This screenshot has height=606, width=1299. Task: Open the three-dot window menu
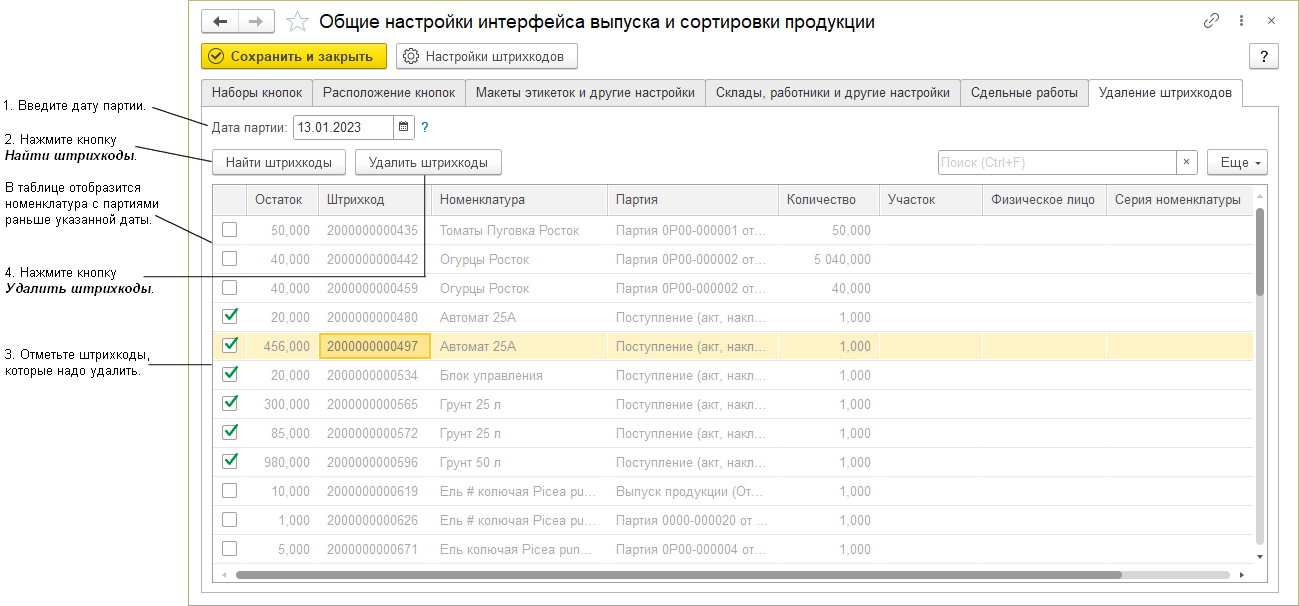pos(1241,21)
